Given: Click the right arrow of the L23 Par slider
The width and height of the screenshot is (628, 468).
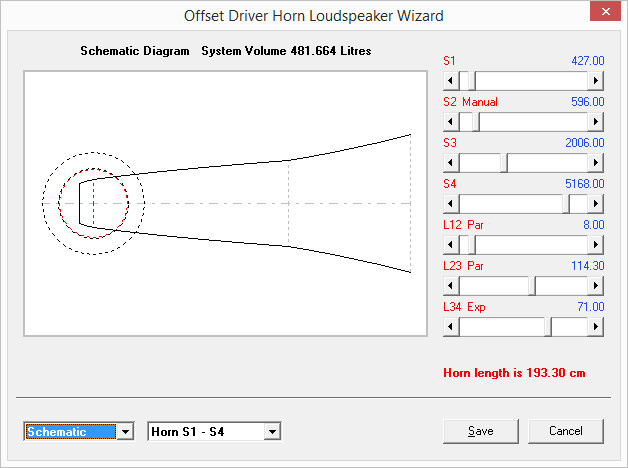Looking at the screenshot, I should pos(596,285).
